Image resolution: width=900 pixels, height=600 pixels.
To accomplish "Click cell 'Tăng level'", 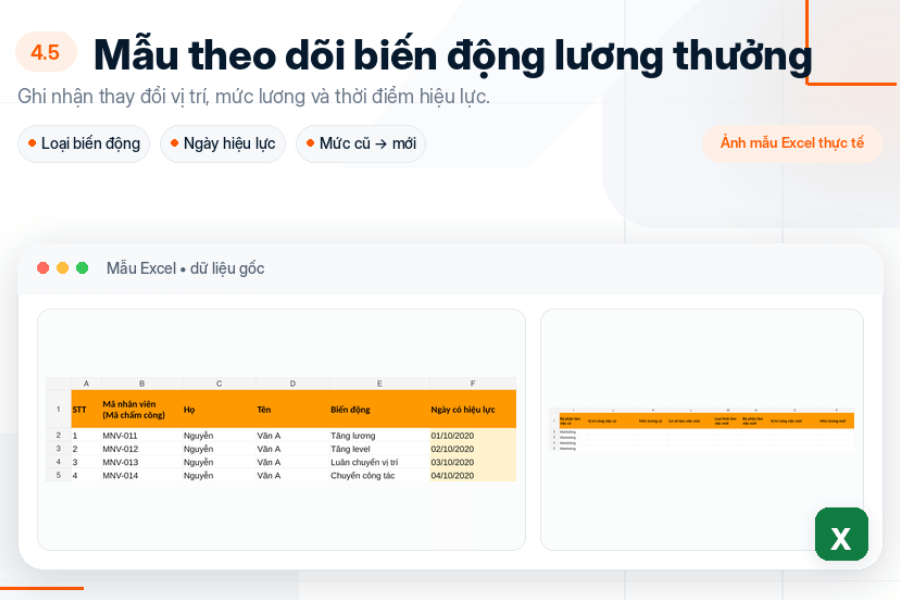I will (379, 449).
